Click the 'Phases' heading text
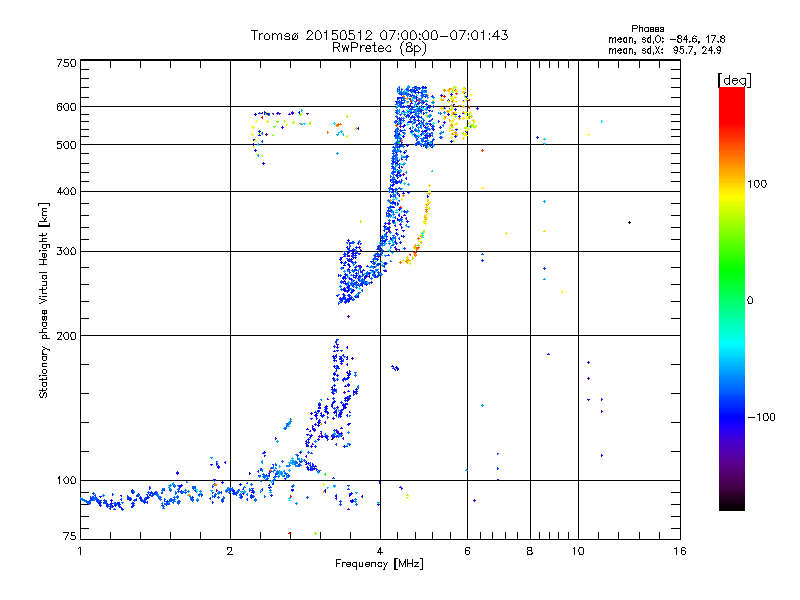The width and height of the screenshot is (800, 600). tap(647, 29)
